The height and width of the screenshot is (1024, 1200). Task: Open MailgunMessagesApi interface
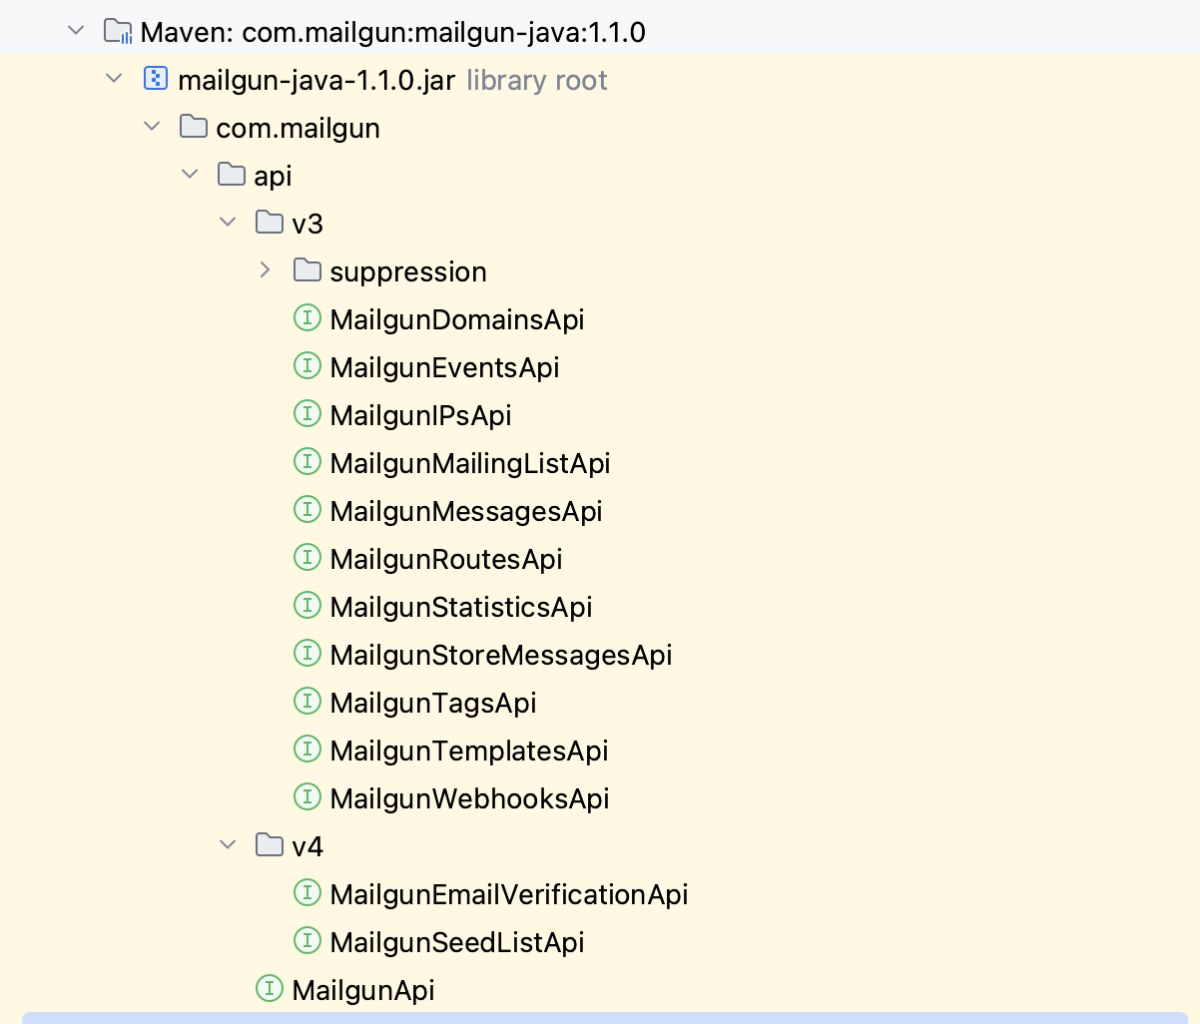pyautogui.click(x=466, y=512)
